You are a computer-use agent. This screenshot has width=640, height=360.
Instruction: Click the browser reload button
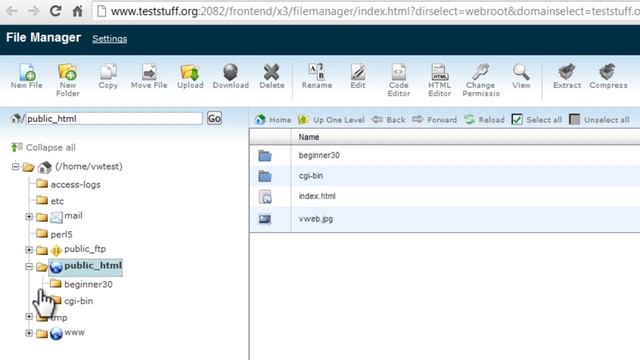[x=55, y=11]
